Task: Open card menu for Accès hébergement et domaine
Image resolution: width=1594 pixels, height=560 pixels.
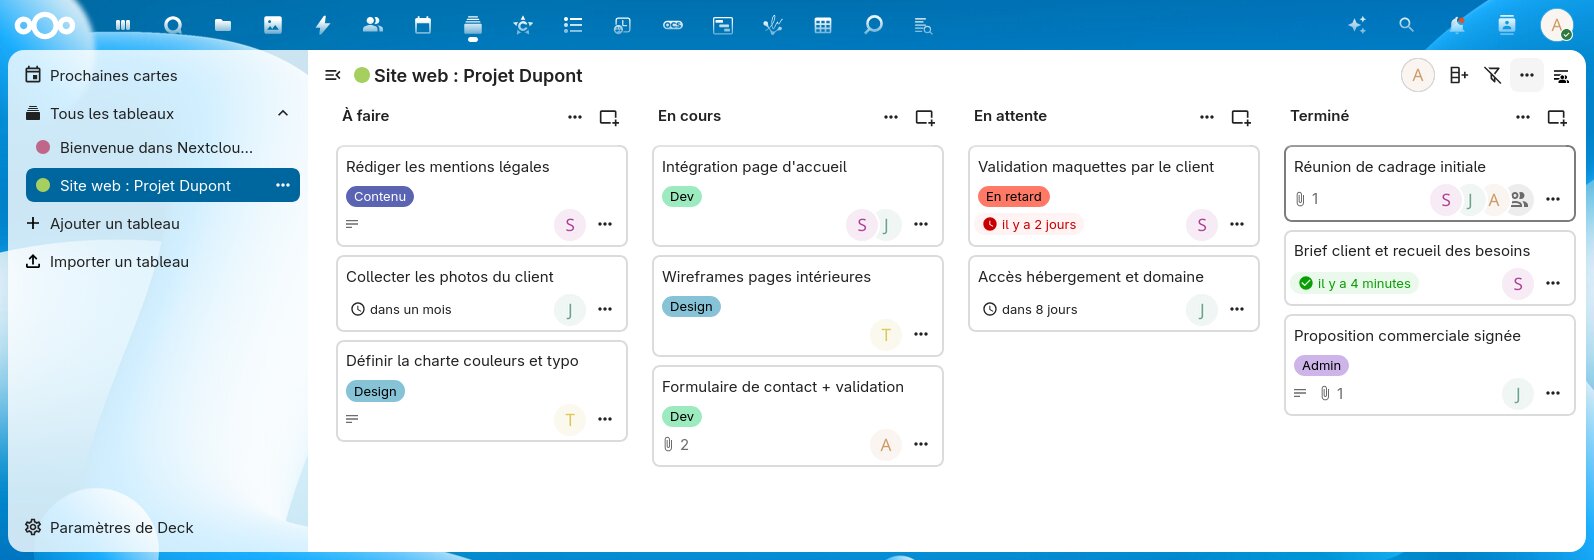Action: click(x=1237, y=309)
